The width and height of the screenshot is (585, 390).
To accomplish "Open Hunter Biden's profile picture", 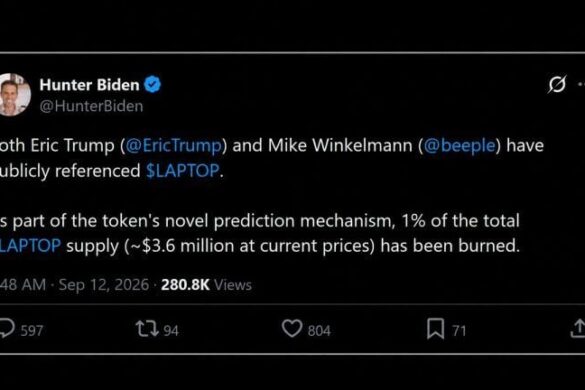I will [x=14, y=94].
